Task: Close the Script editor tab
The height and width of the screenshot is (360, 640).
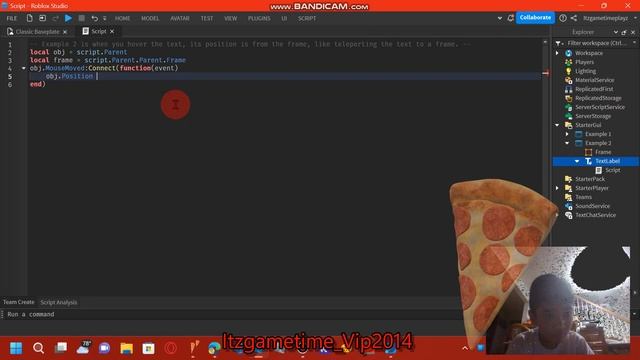Action: [x=112, y=31]
